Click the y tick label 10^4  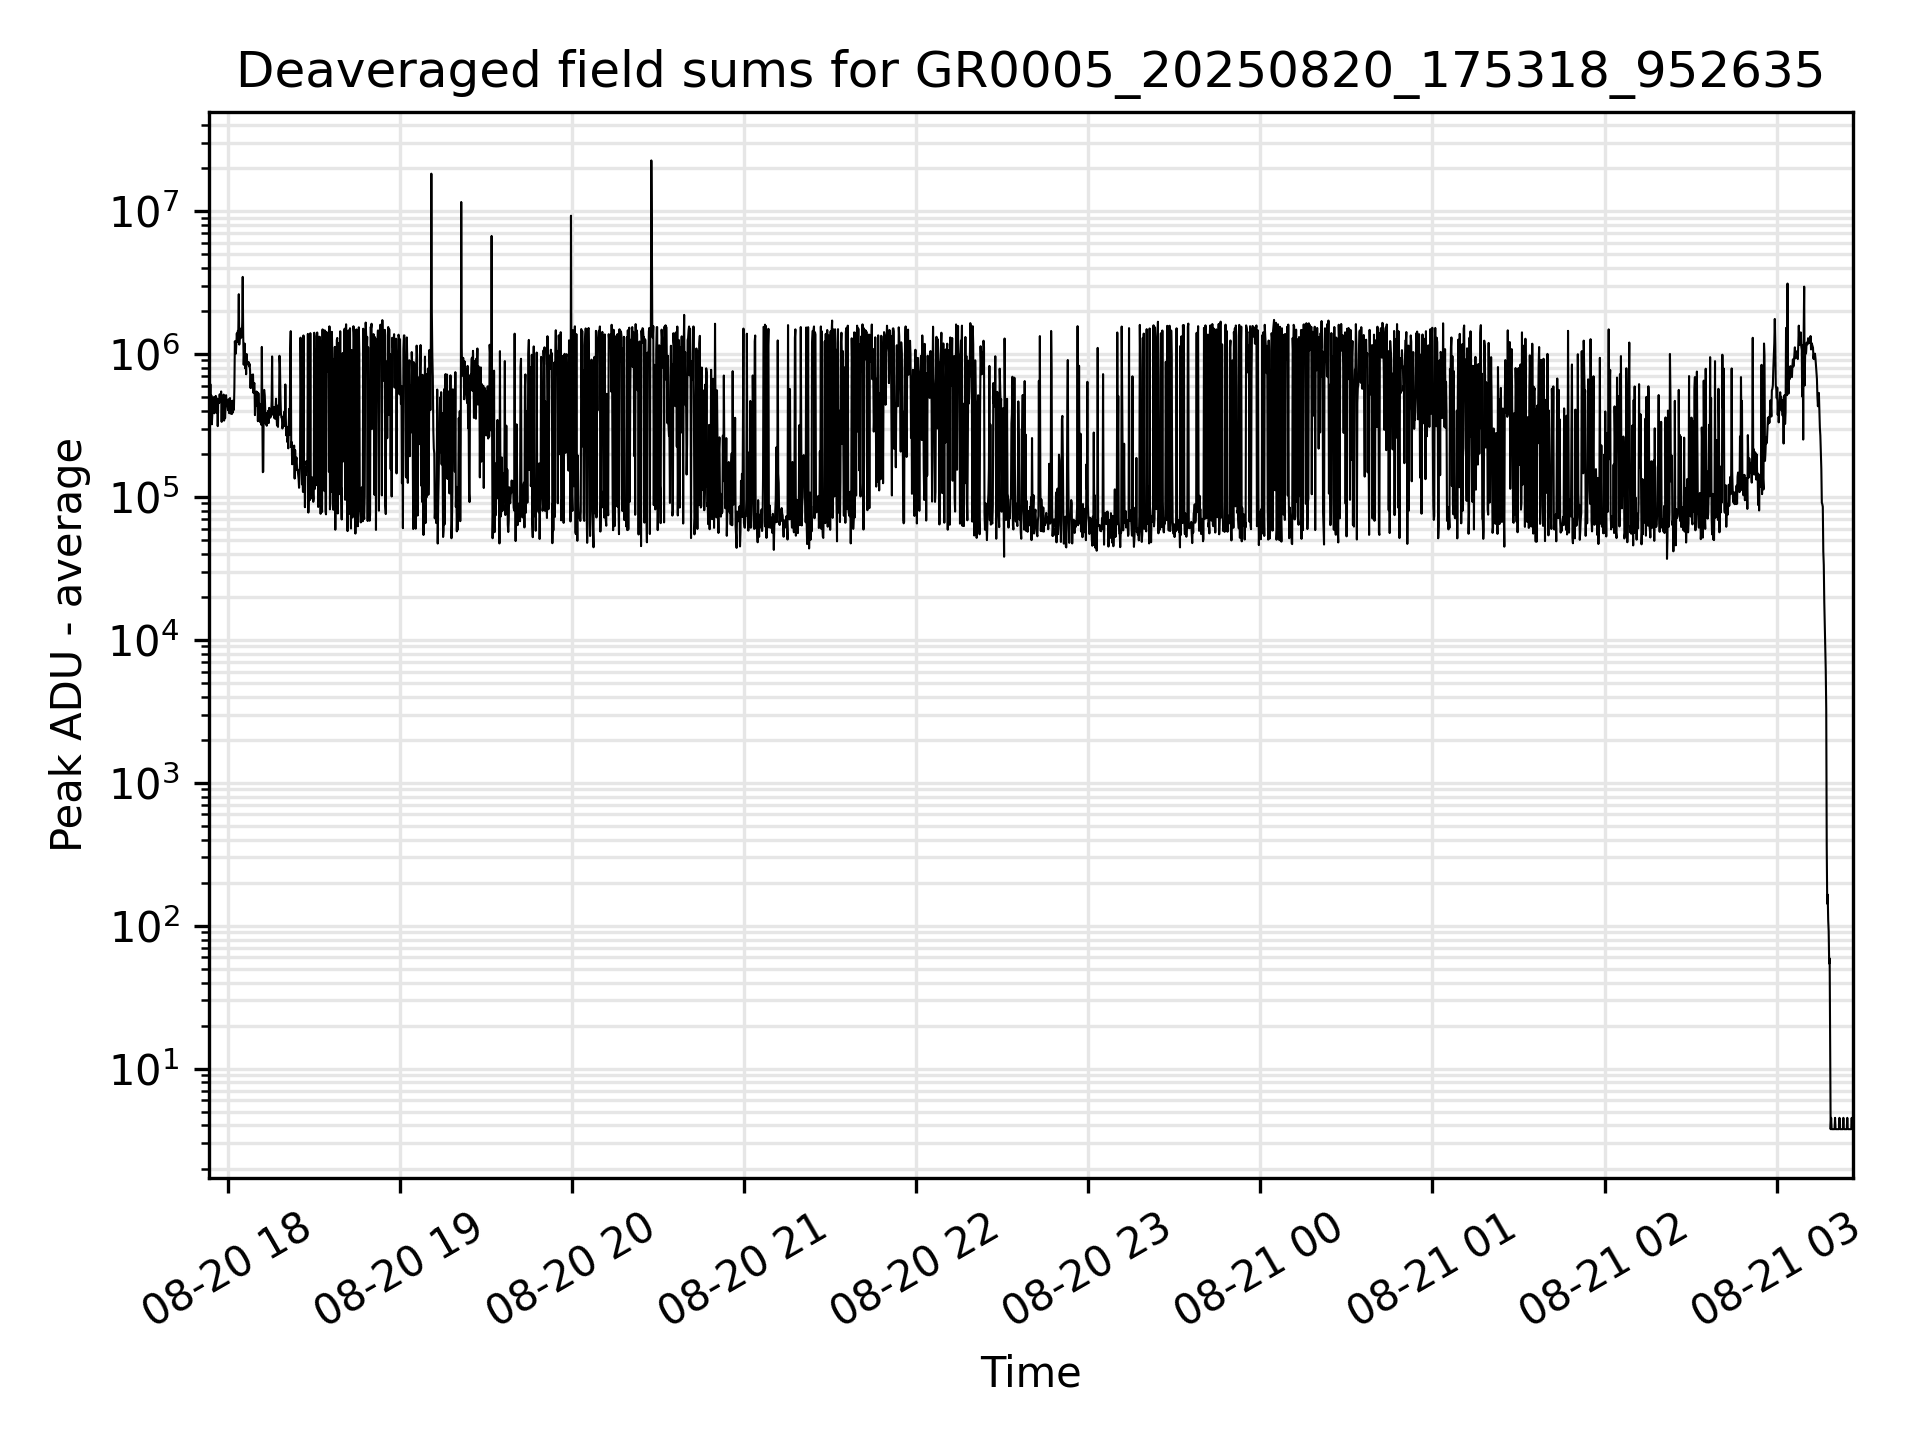(x=145, y=639)
